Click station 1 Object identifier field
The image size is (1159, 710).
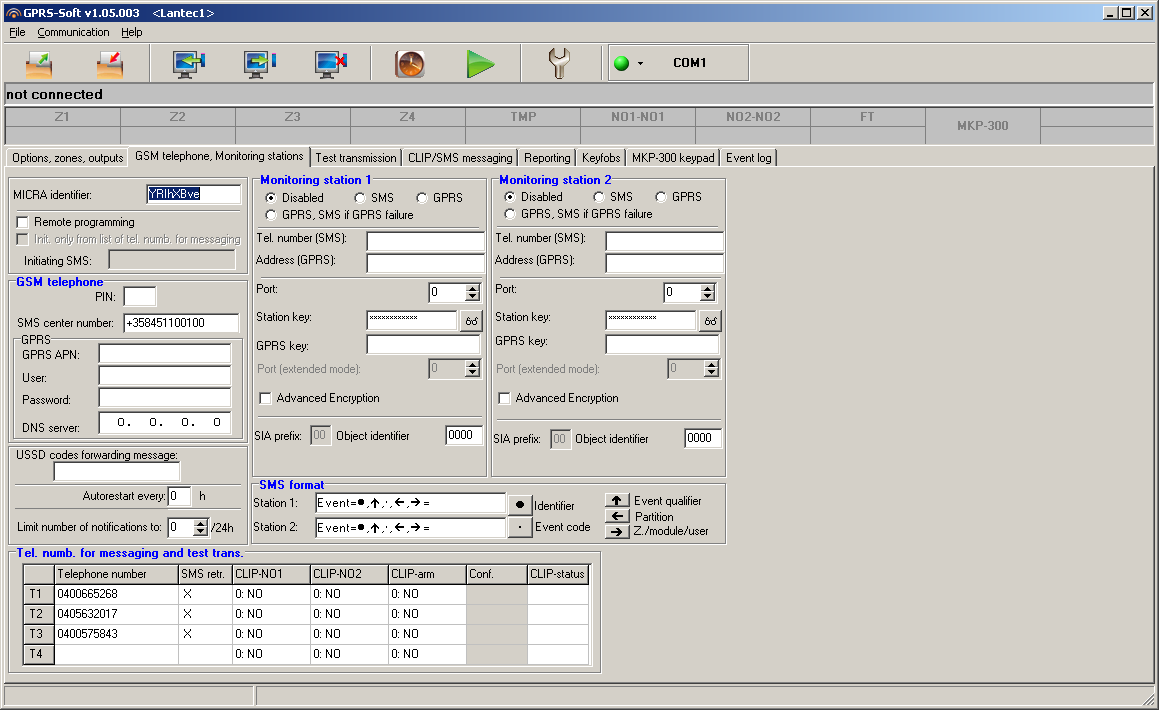click(464, 436)
